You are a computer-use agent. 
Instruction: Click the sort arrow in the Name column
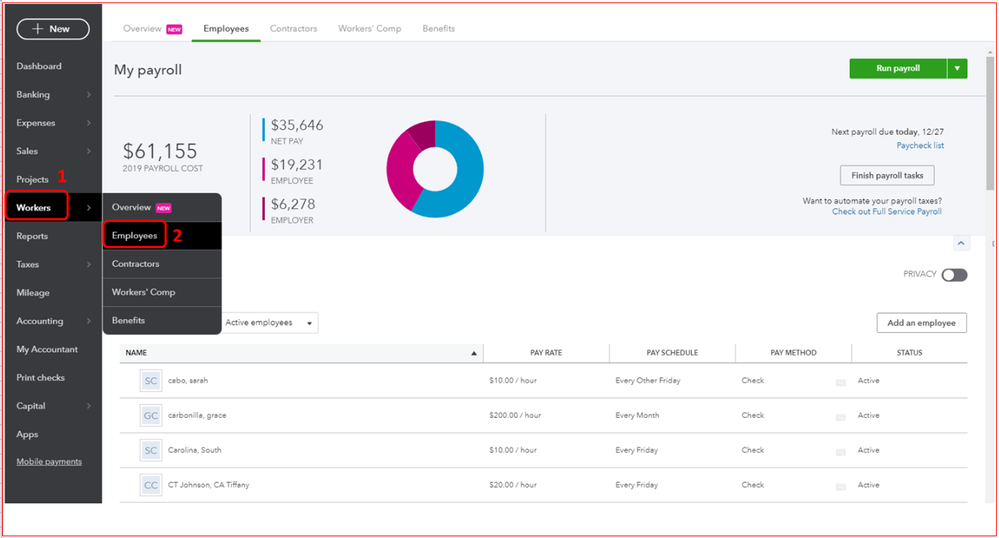474,353
